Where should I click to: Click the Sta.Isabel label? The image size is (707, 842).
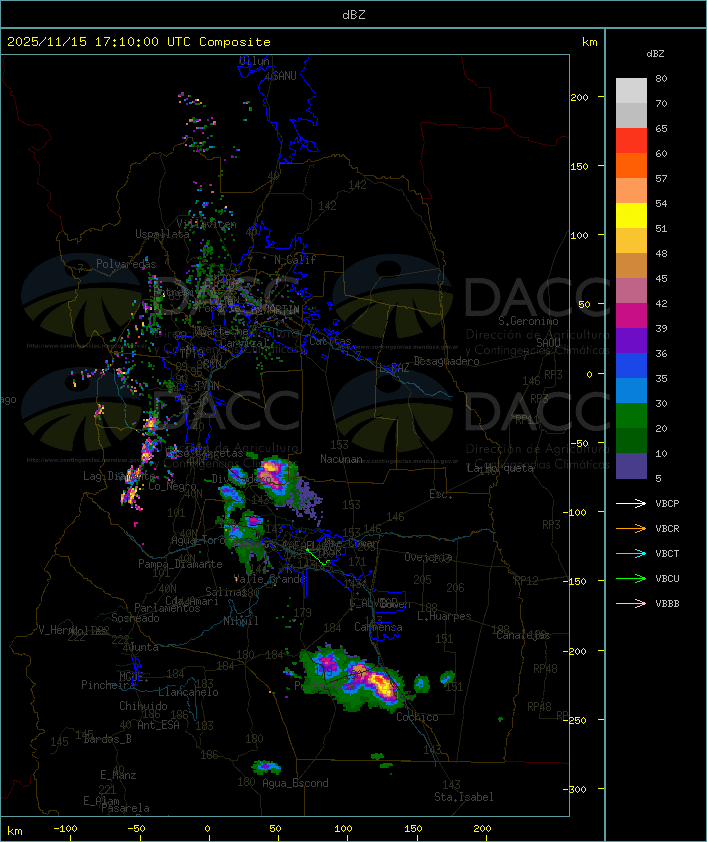464,797
